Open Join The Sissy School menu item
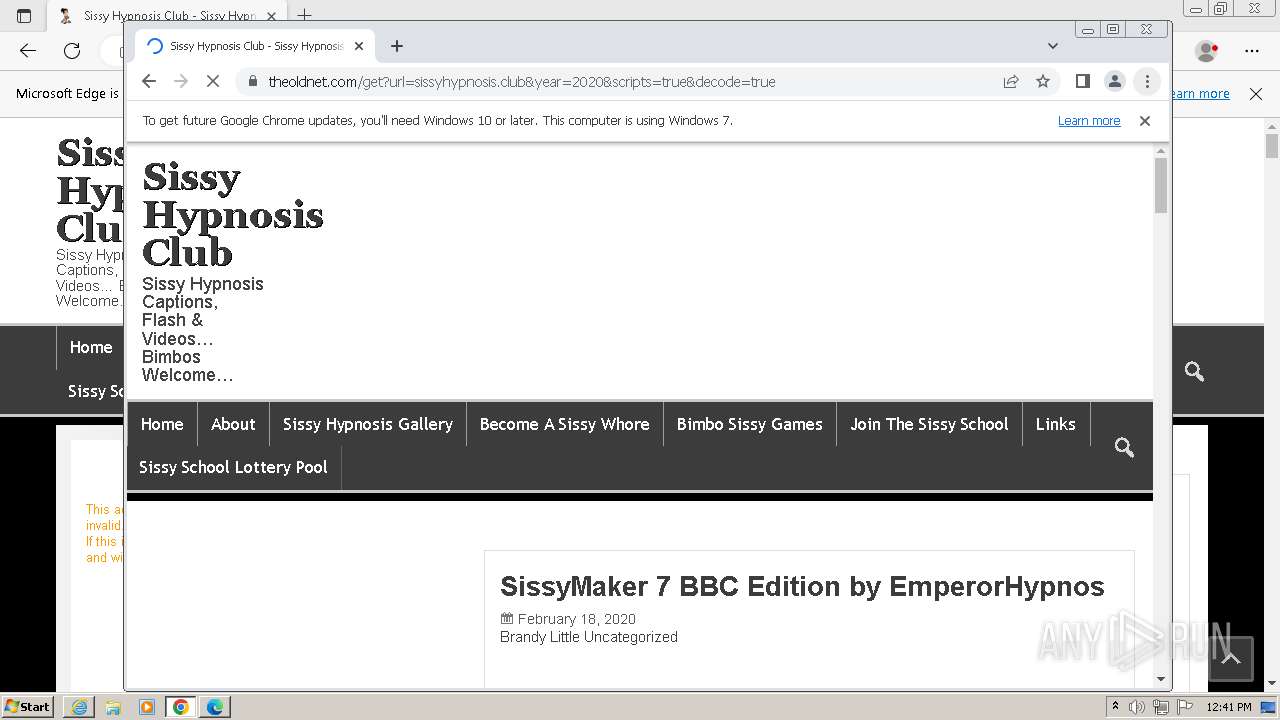1280x720 pixels. click(x=929, y=424)
